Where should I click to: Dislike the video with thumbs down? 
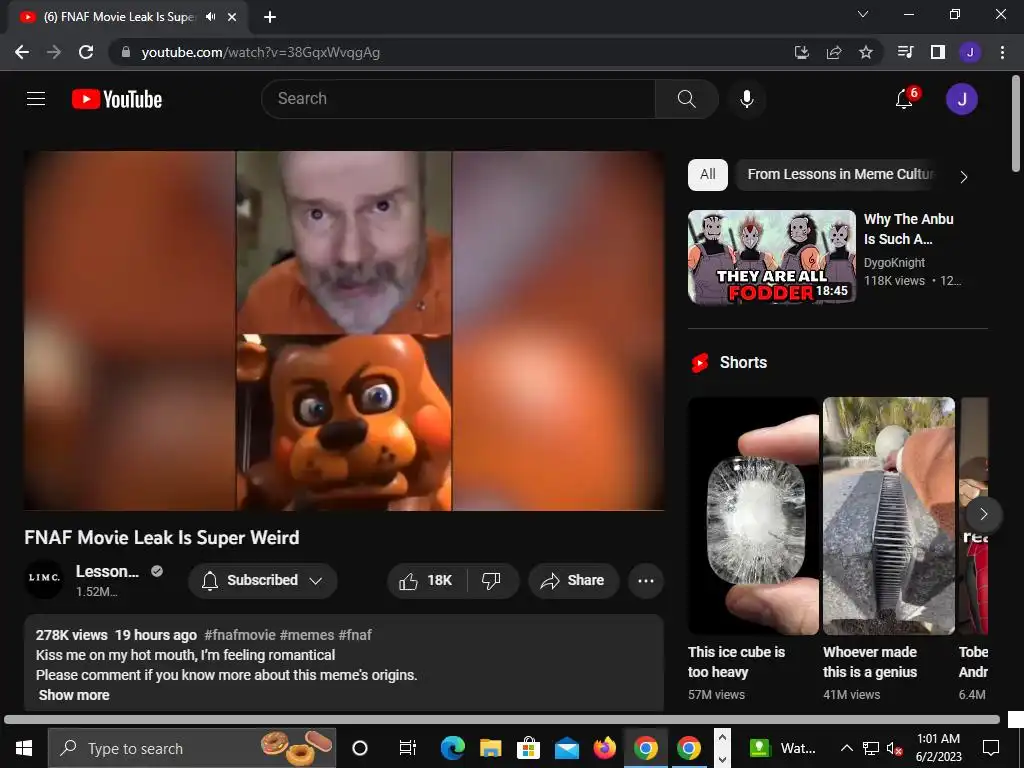[x=491, y=581]
